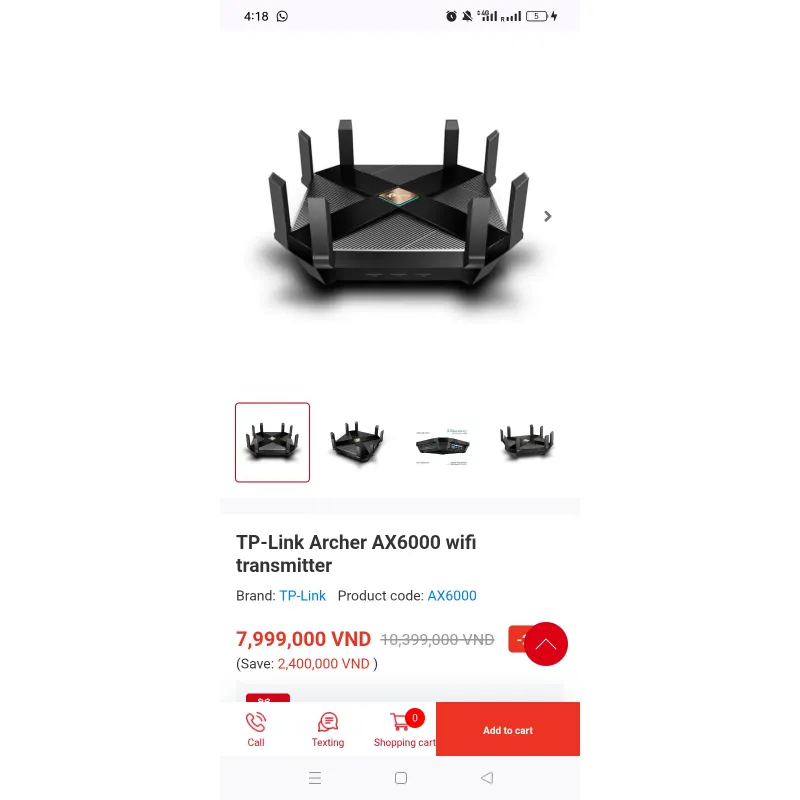Tap the Call phone icon

[x=256, y=722]
